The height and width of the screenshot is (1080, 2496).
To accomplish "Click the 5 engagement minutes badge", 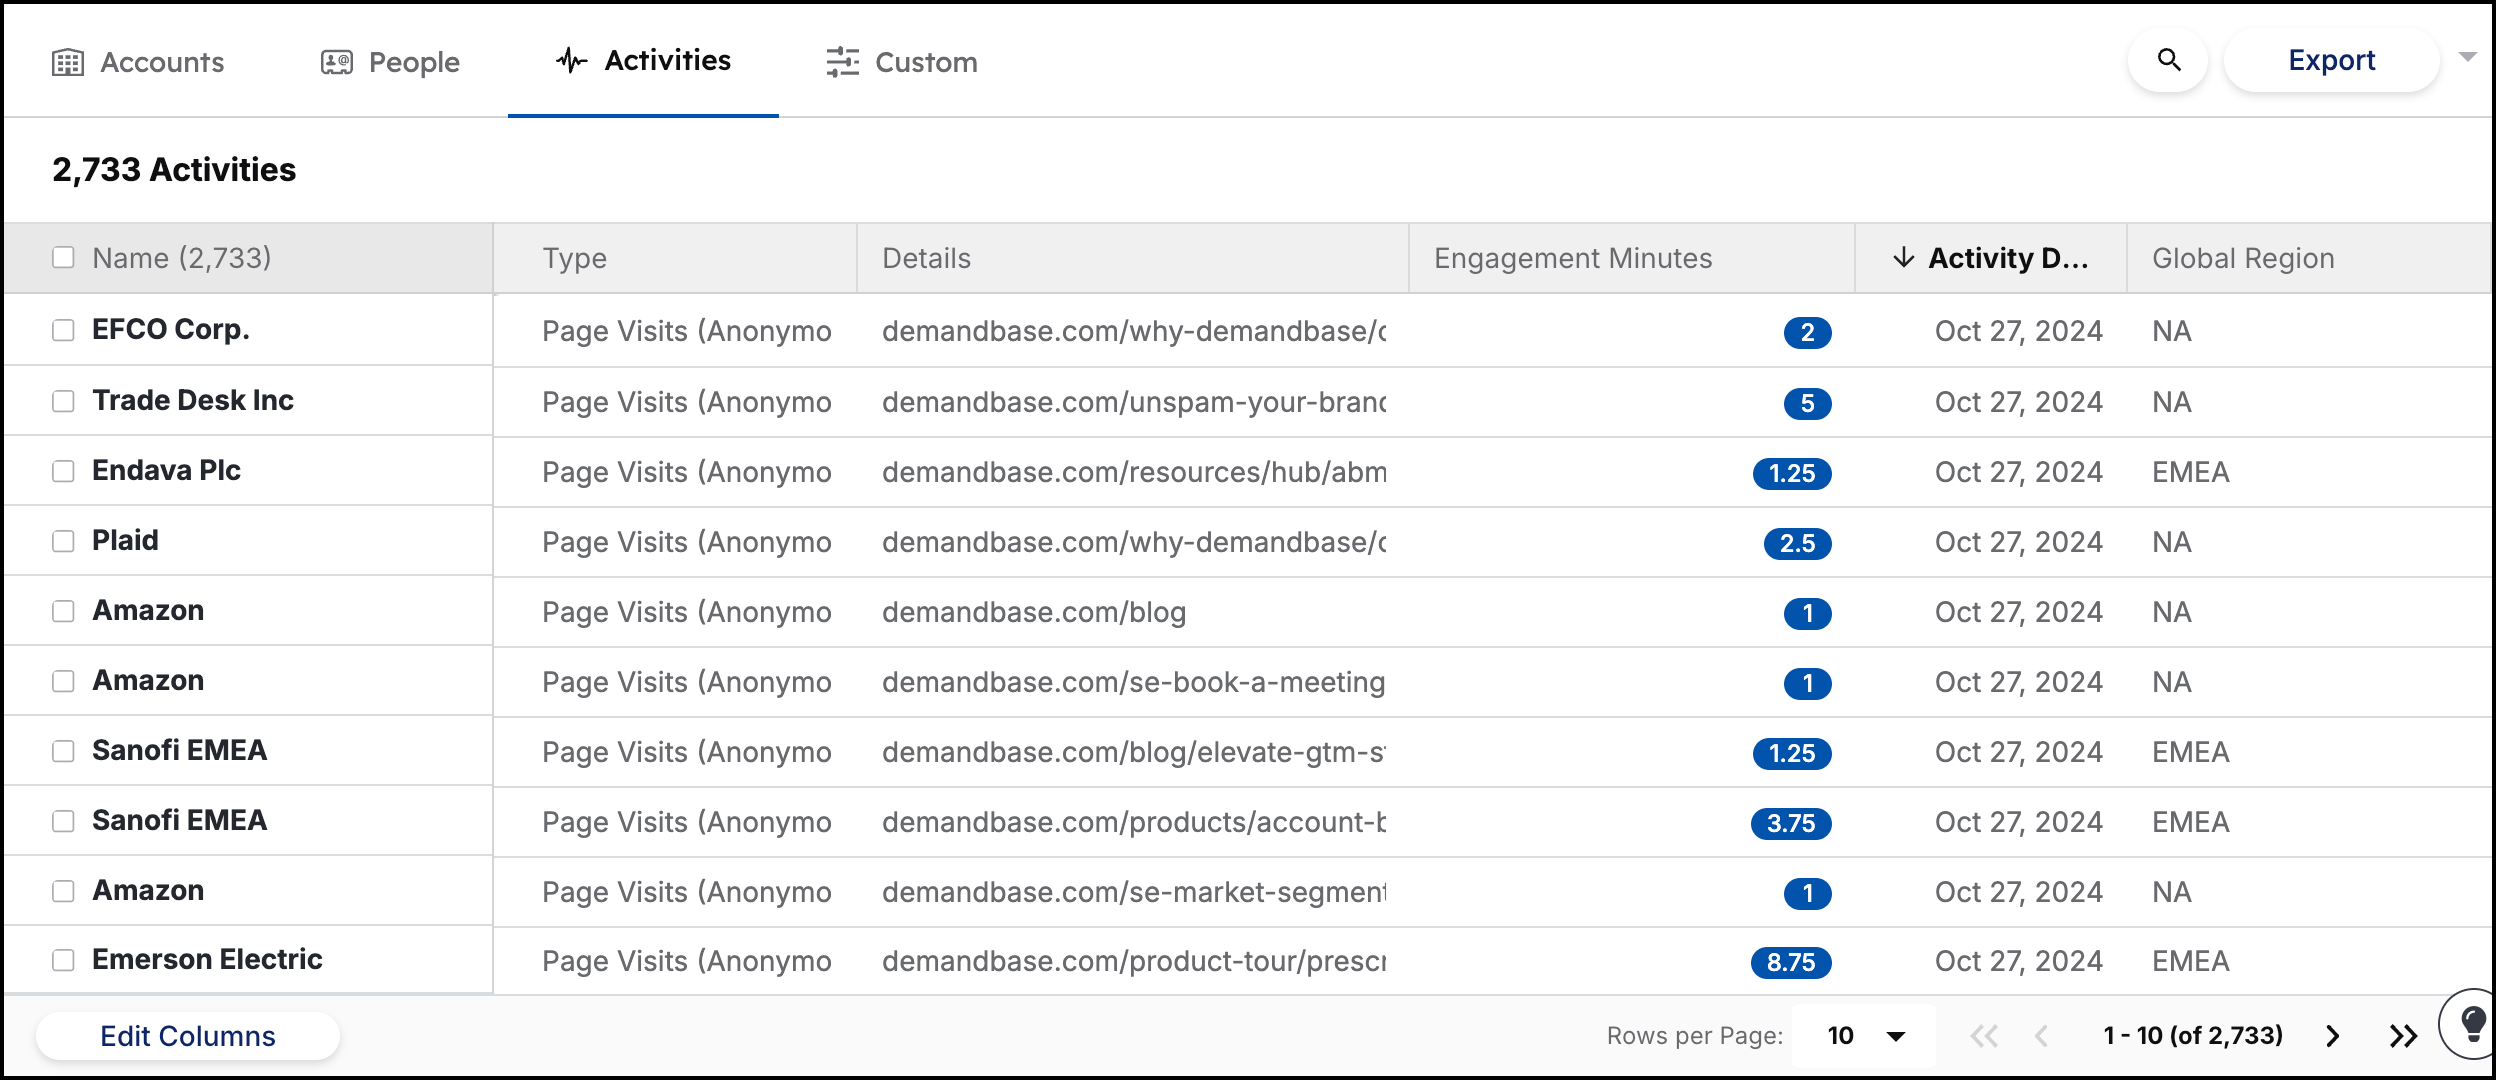I will 1807,403.
